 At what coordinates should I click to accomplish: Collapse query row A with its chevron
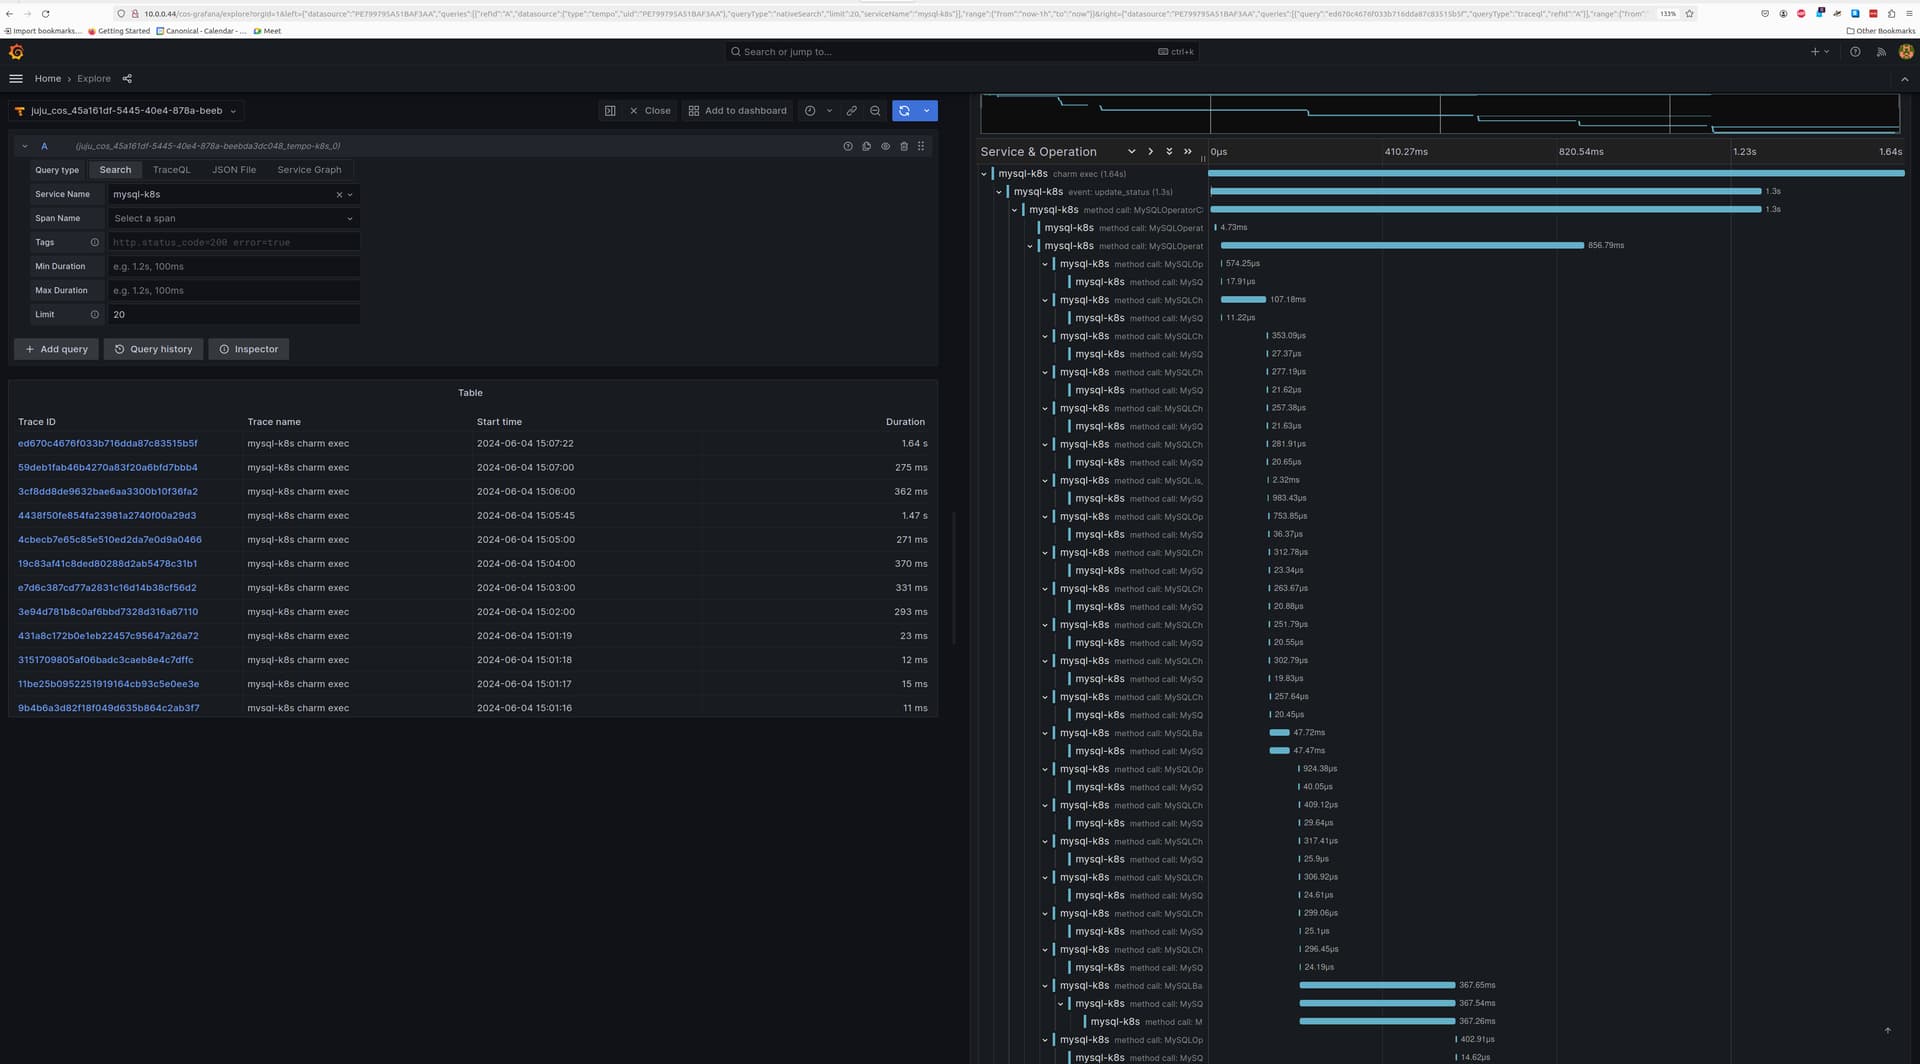(25, 146)
